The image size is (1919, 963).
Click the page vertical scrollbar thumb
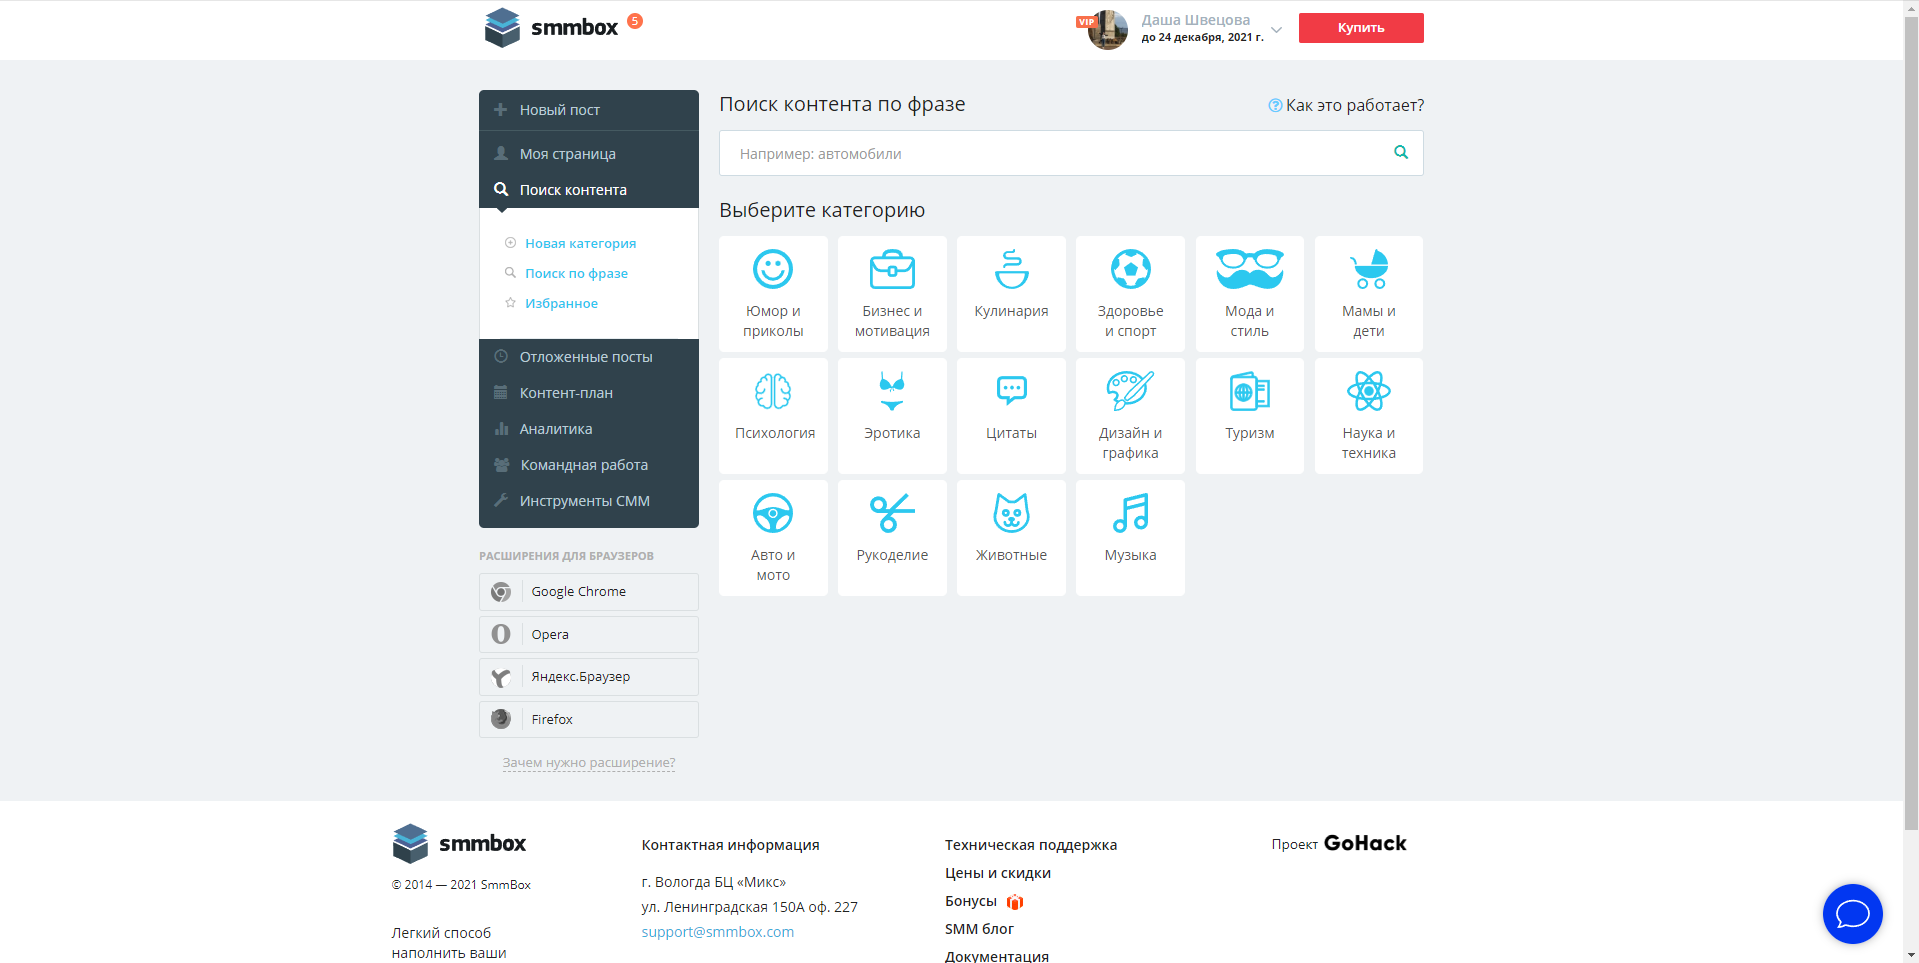click(x=1911, y=423)
